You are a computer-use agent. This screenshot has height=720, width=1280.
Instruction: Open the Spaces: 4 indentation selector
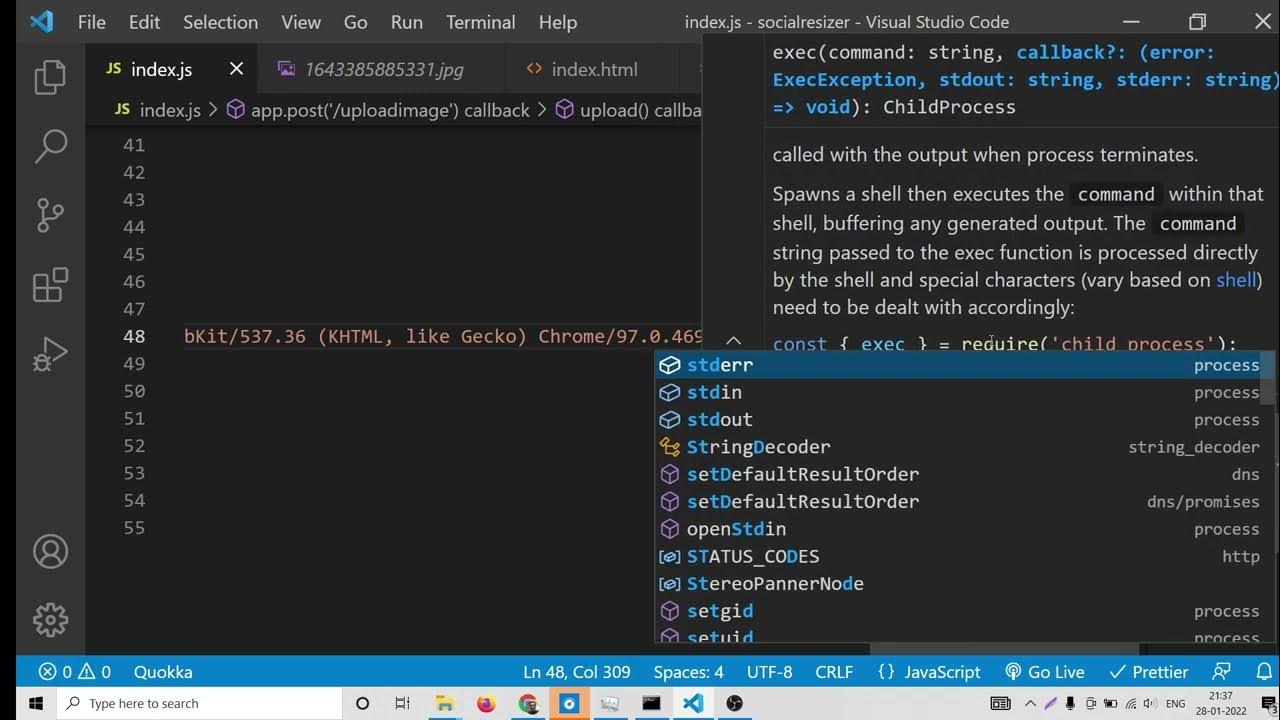[688, 672]
